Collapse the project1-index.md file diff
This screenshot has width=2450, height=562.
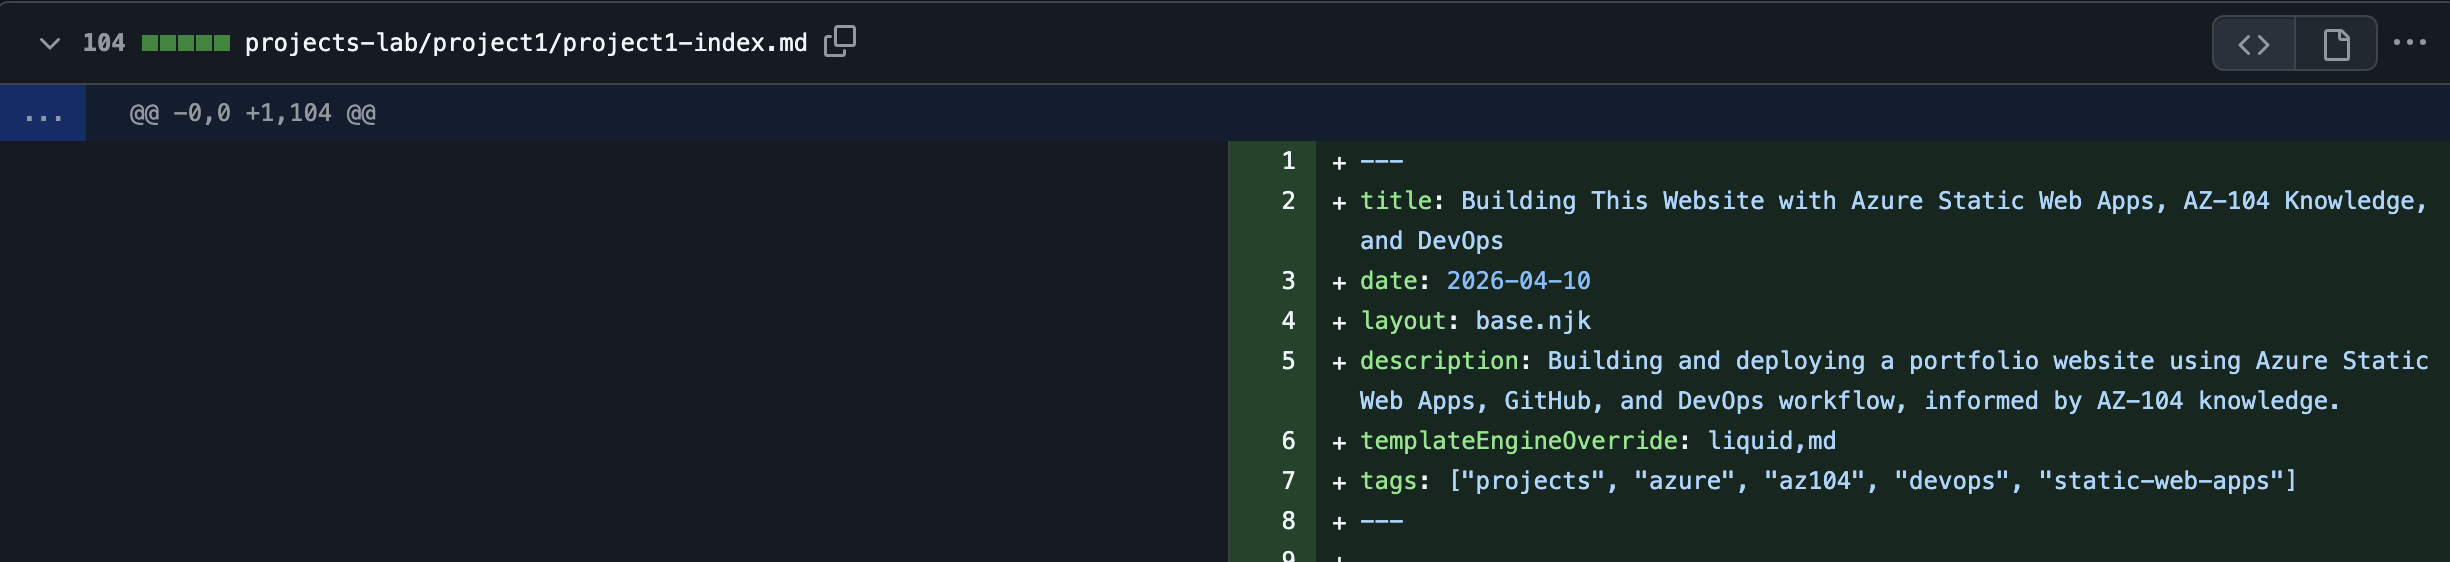click(x=49, y=43)
